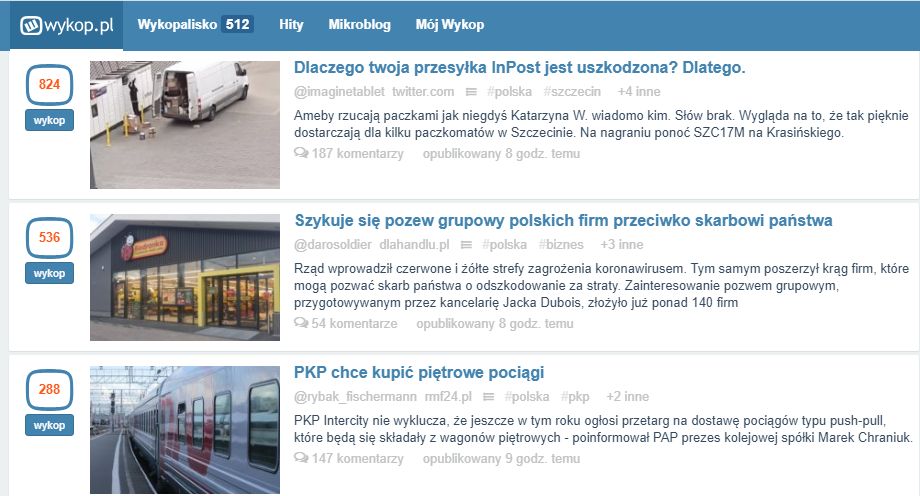
Task: Click 'opublikowany 9 godz. temu' timestamp
Action: coord(501,458)
